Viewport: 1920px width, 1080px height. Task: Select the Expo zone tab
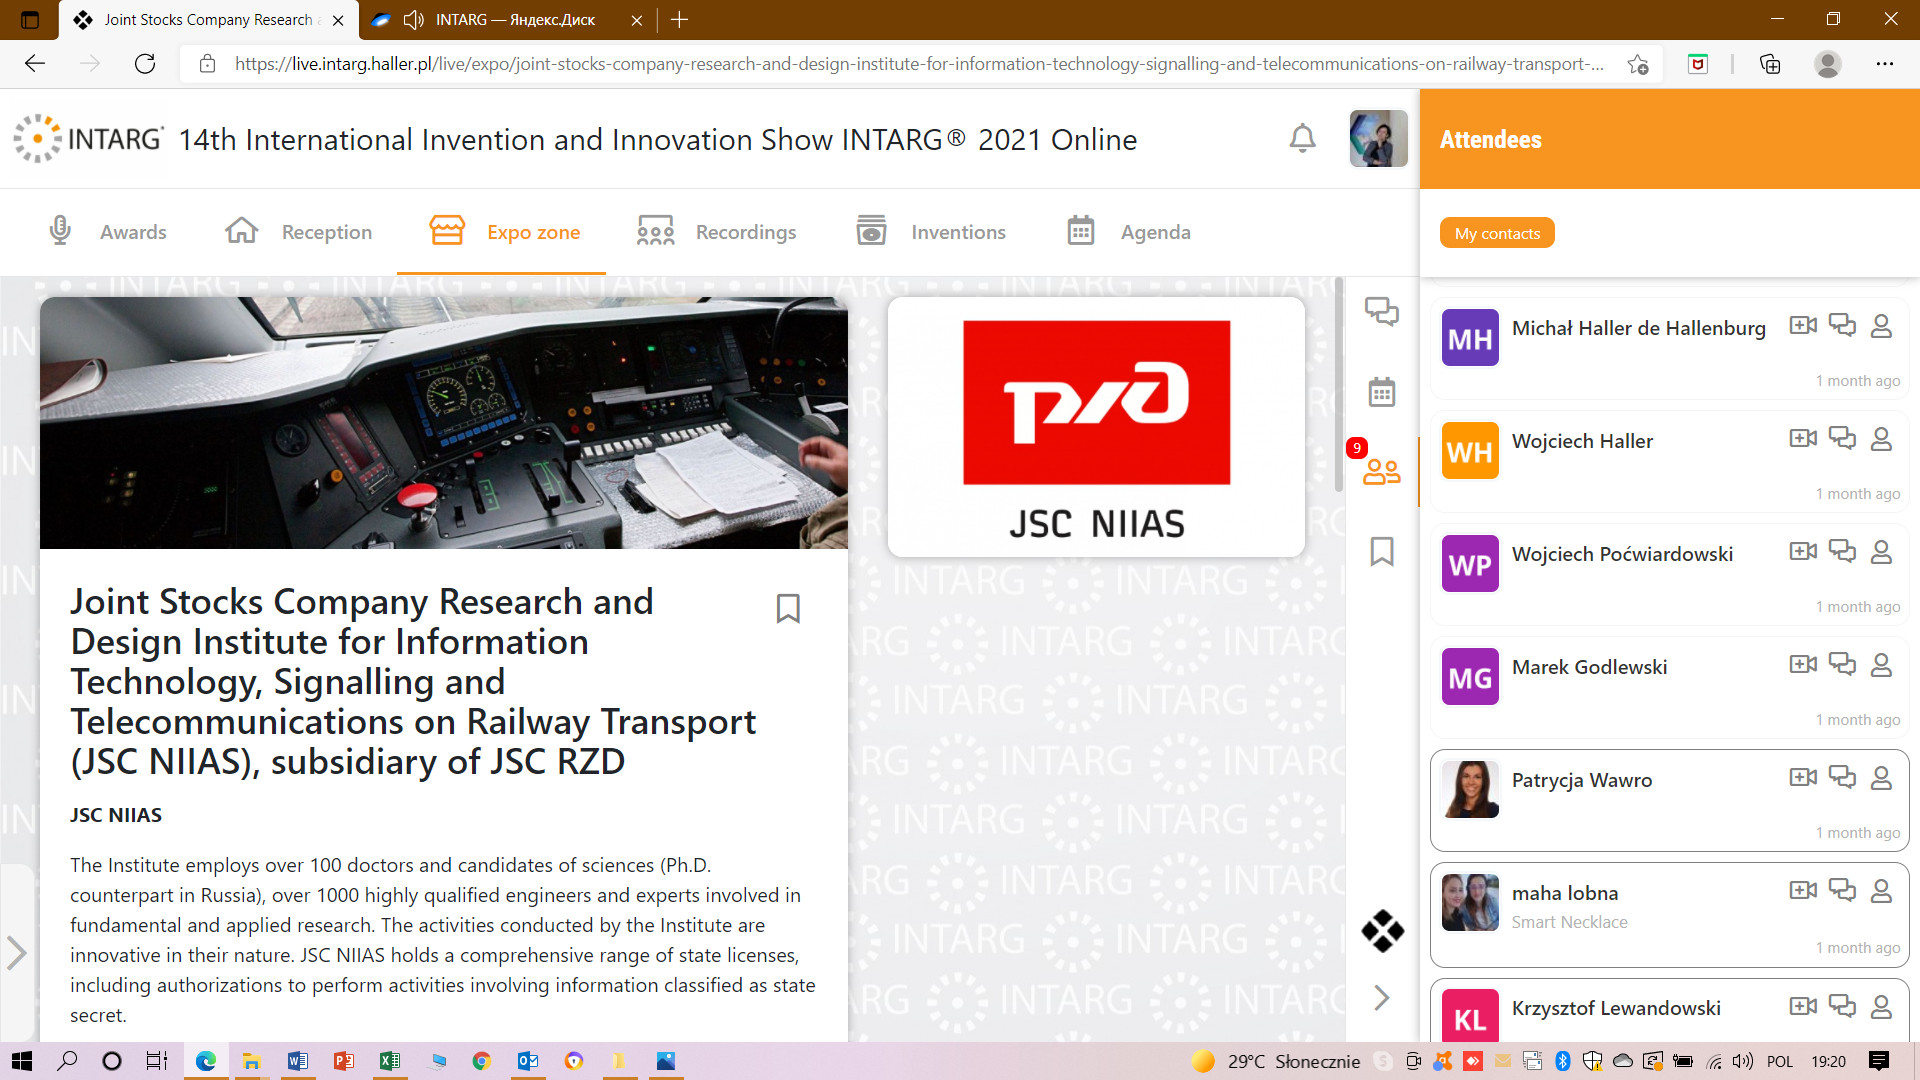tap(504, 232)
